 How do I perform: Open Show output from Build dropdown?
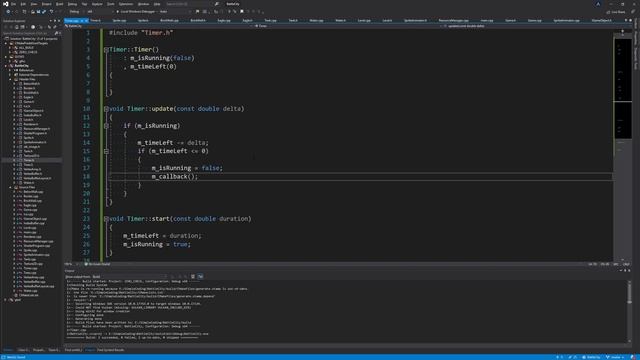[x=129, y=277]
